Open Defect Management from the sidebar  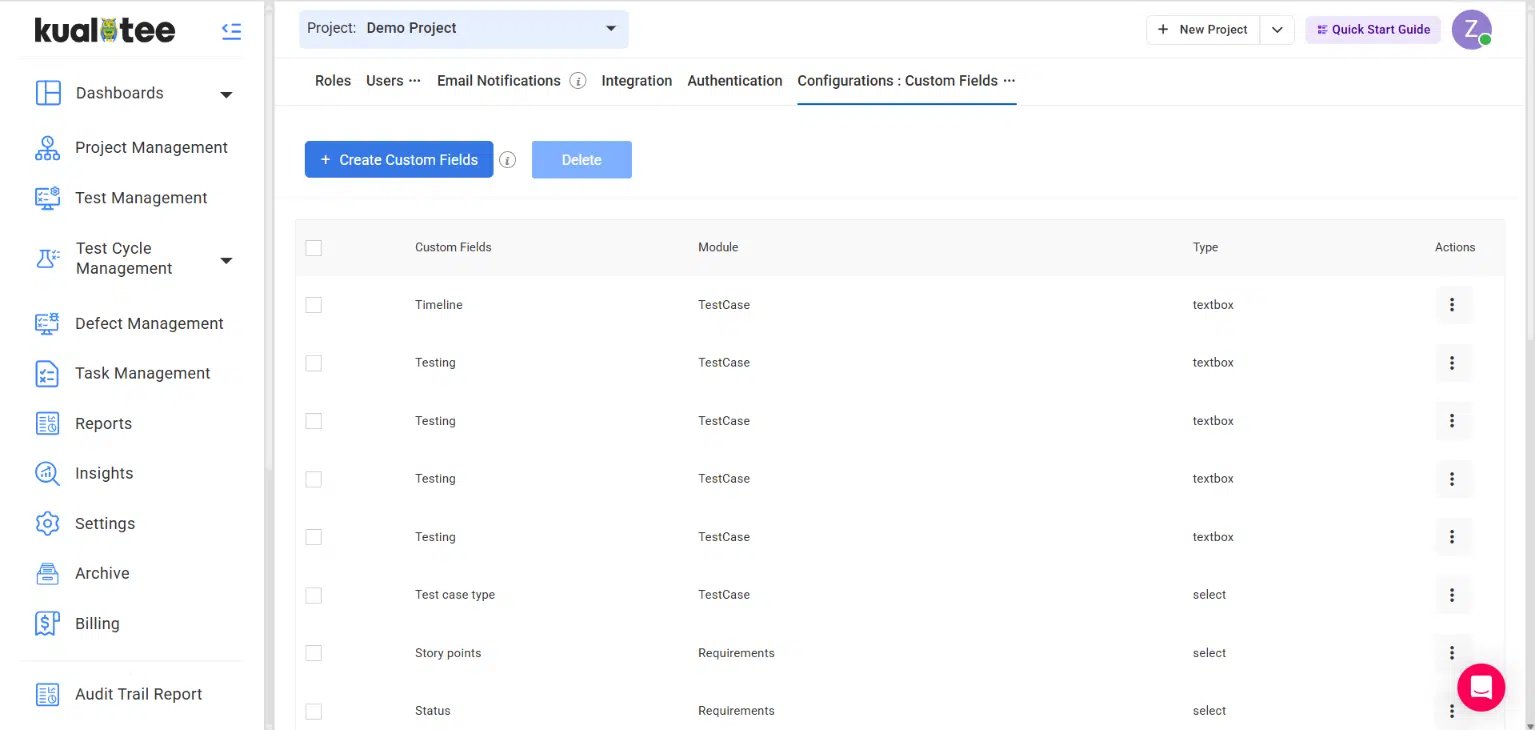148,323
